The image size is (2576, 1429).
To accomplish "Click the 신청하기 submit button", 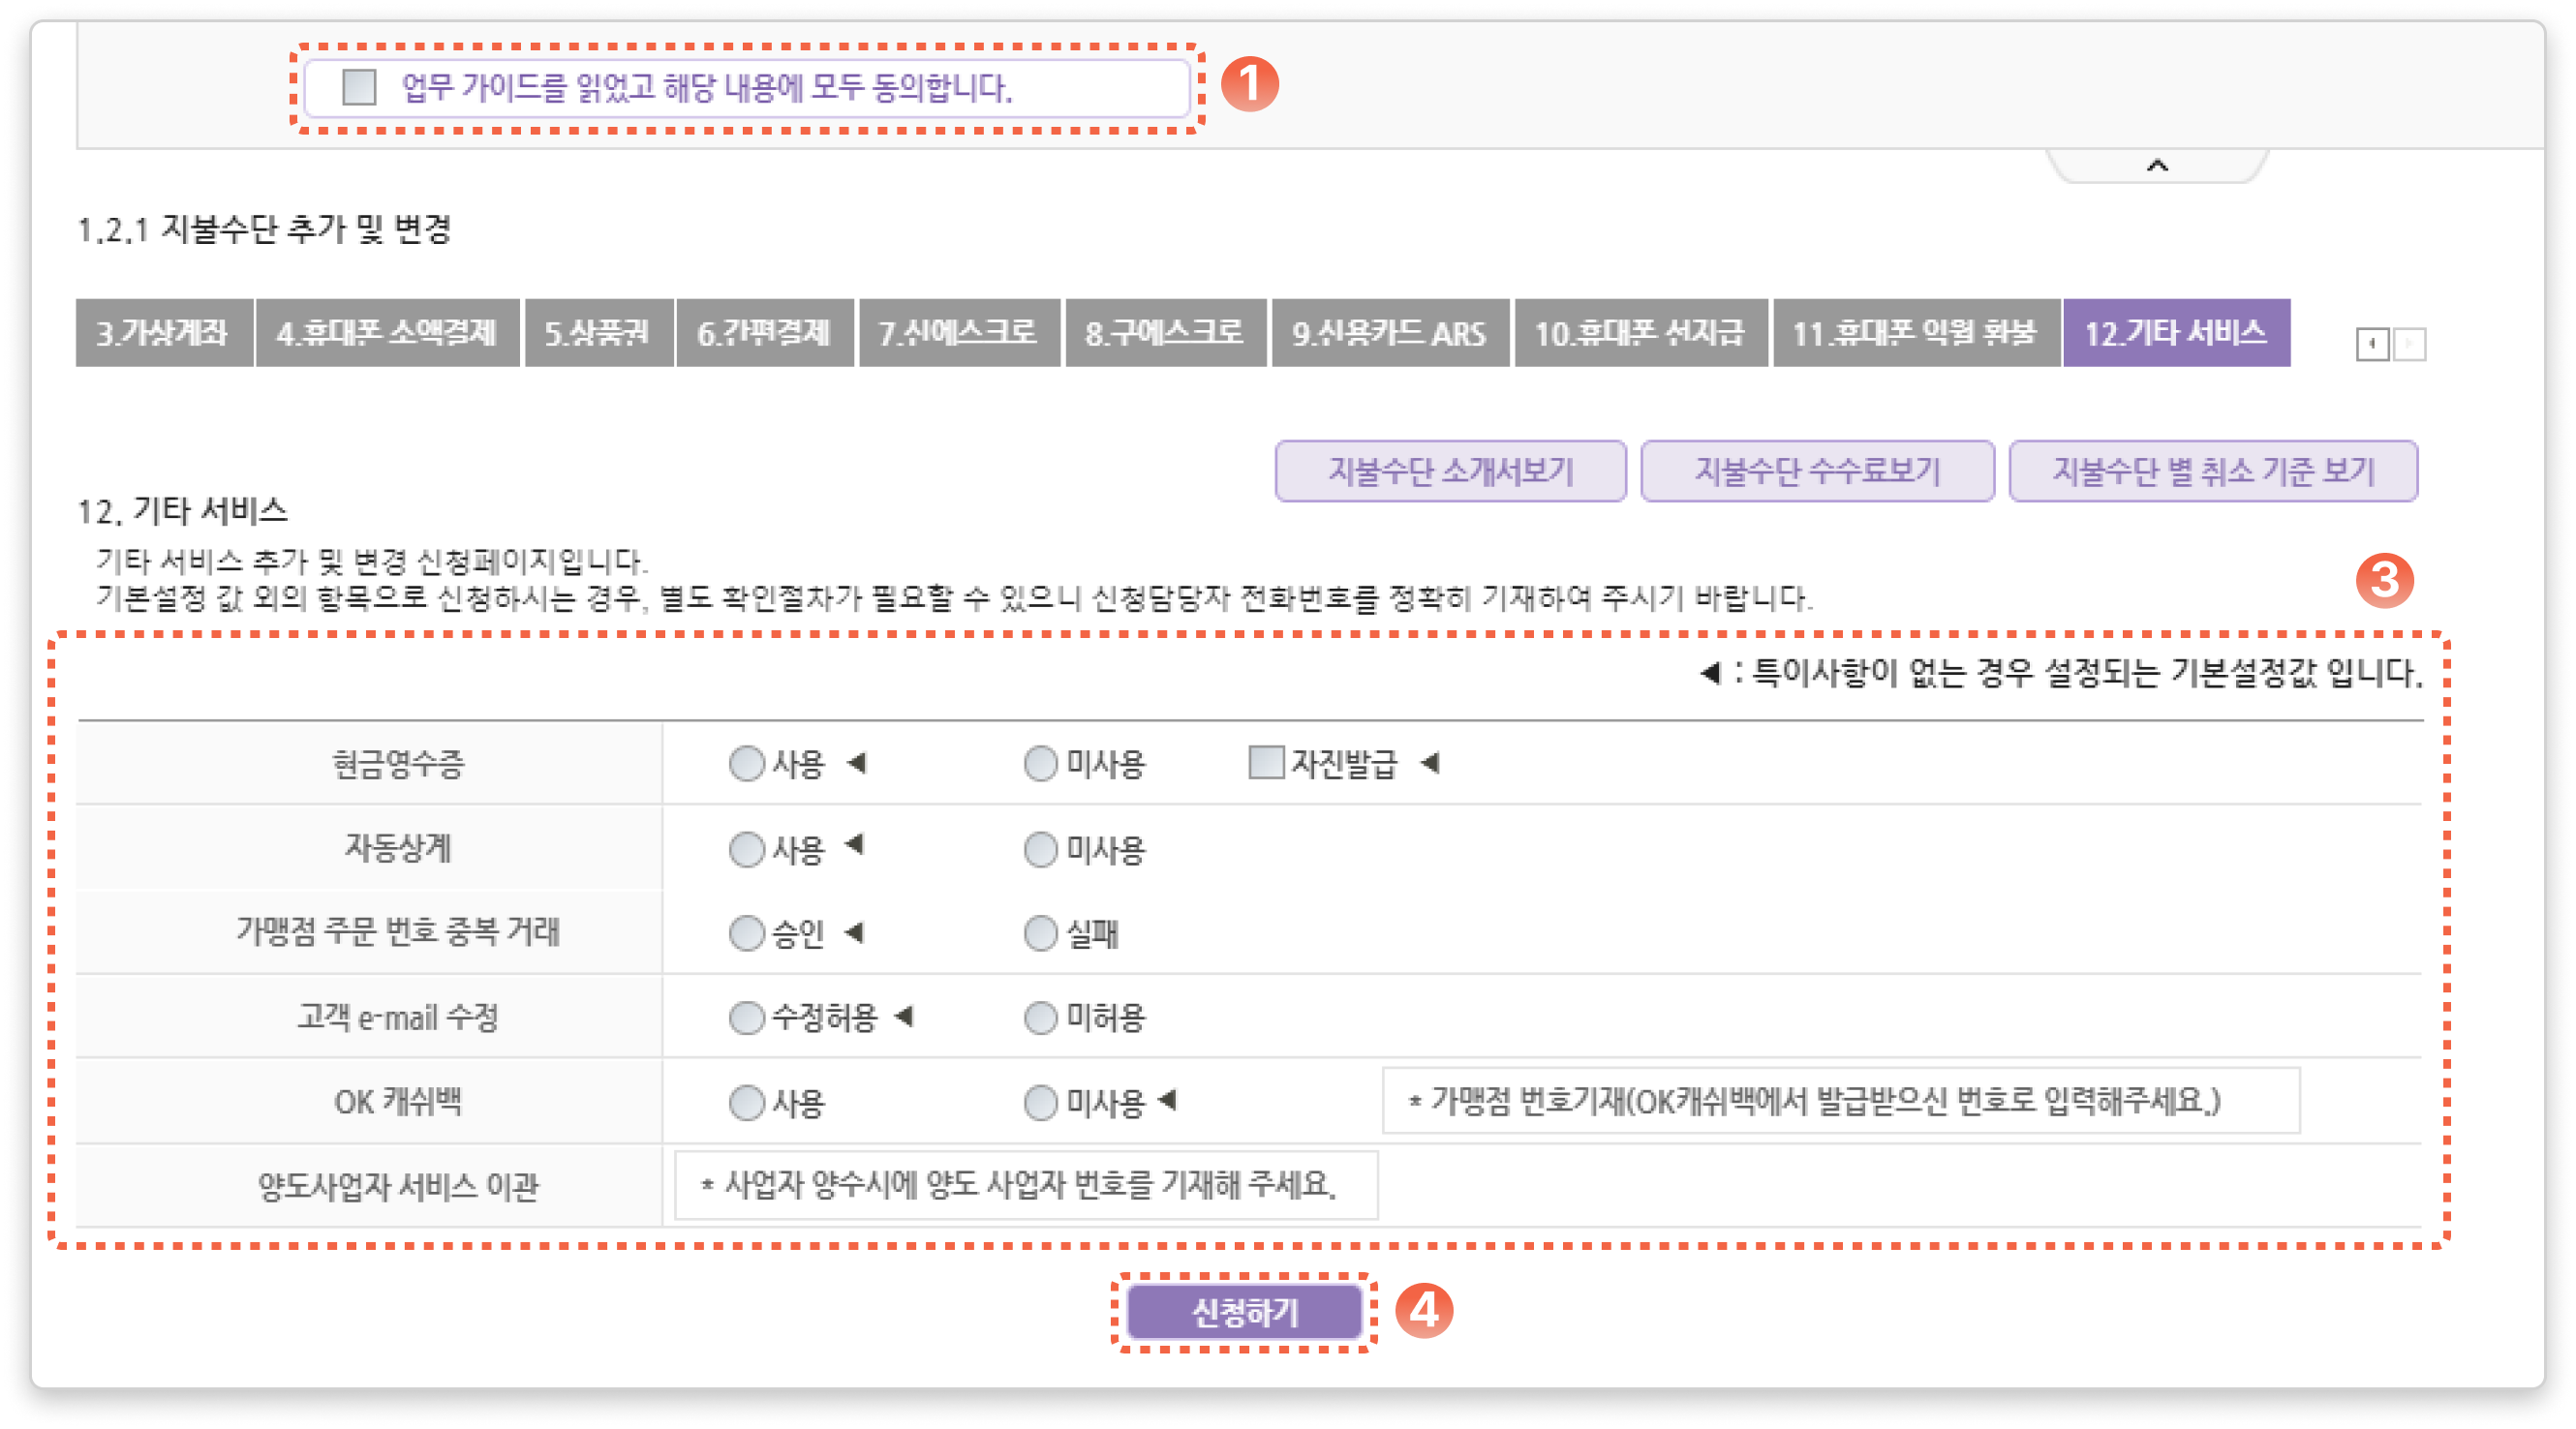I will (x=1244, y=1312).
